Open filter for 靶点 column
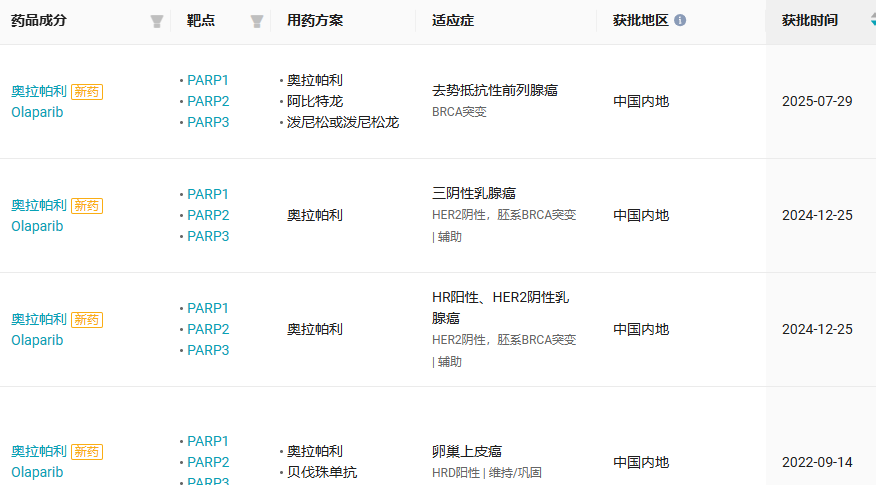Screen dimensions: 876x485 click(257, 21)
